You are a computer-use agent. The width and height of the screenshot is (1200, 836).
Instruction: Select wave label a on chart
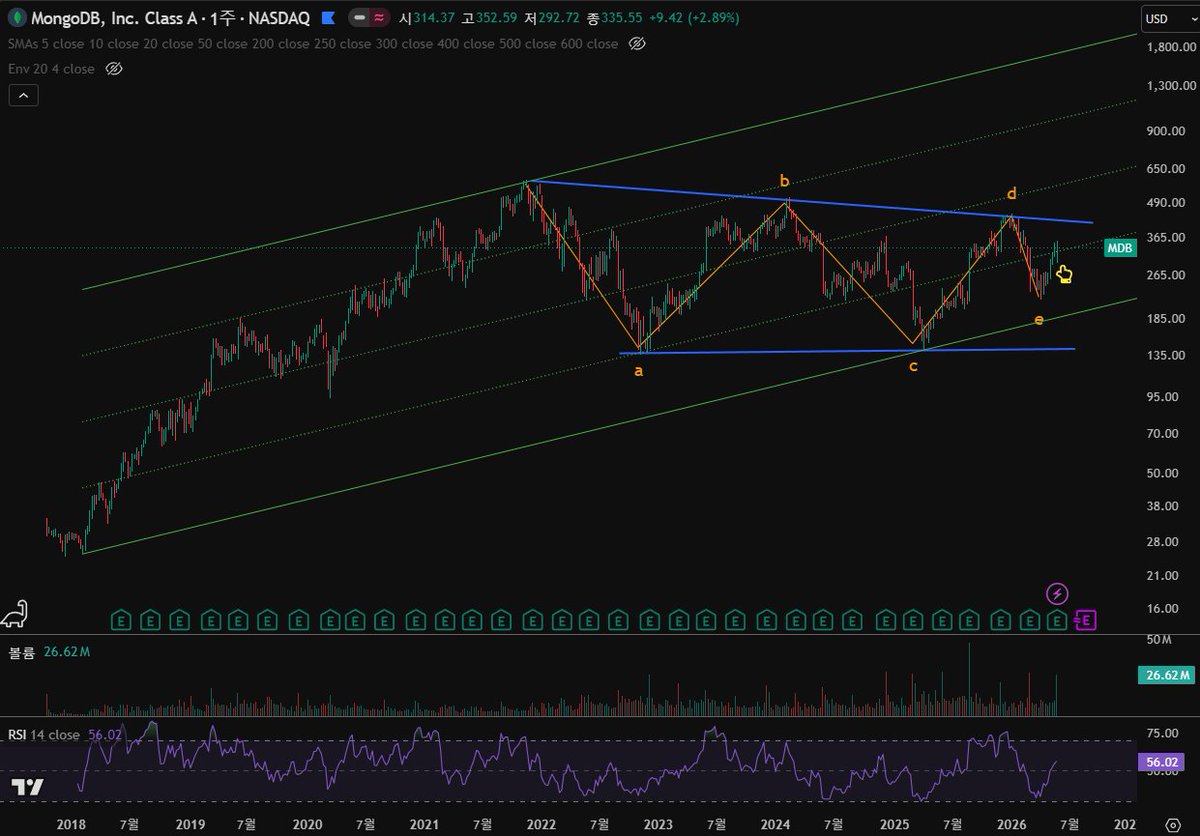pos(639,371)
